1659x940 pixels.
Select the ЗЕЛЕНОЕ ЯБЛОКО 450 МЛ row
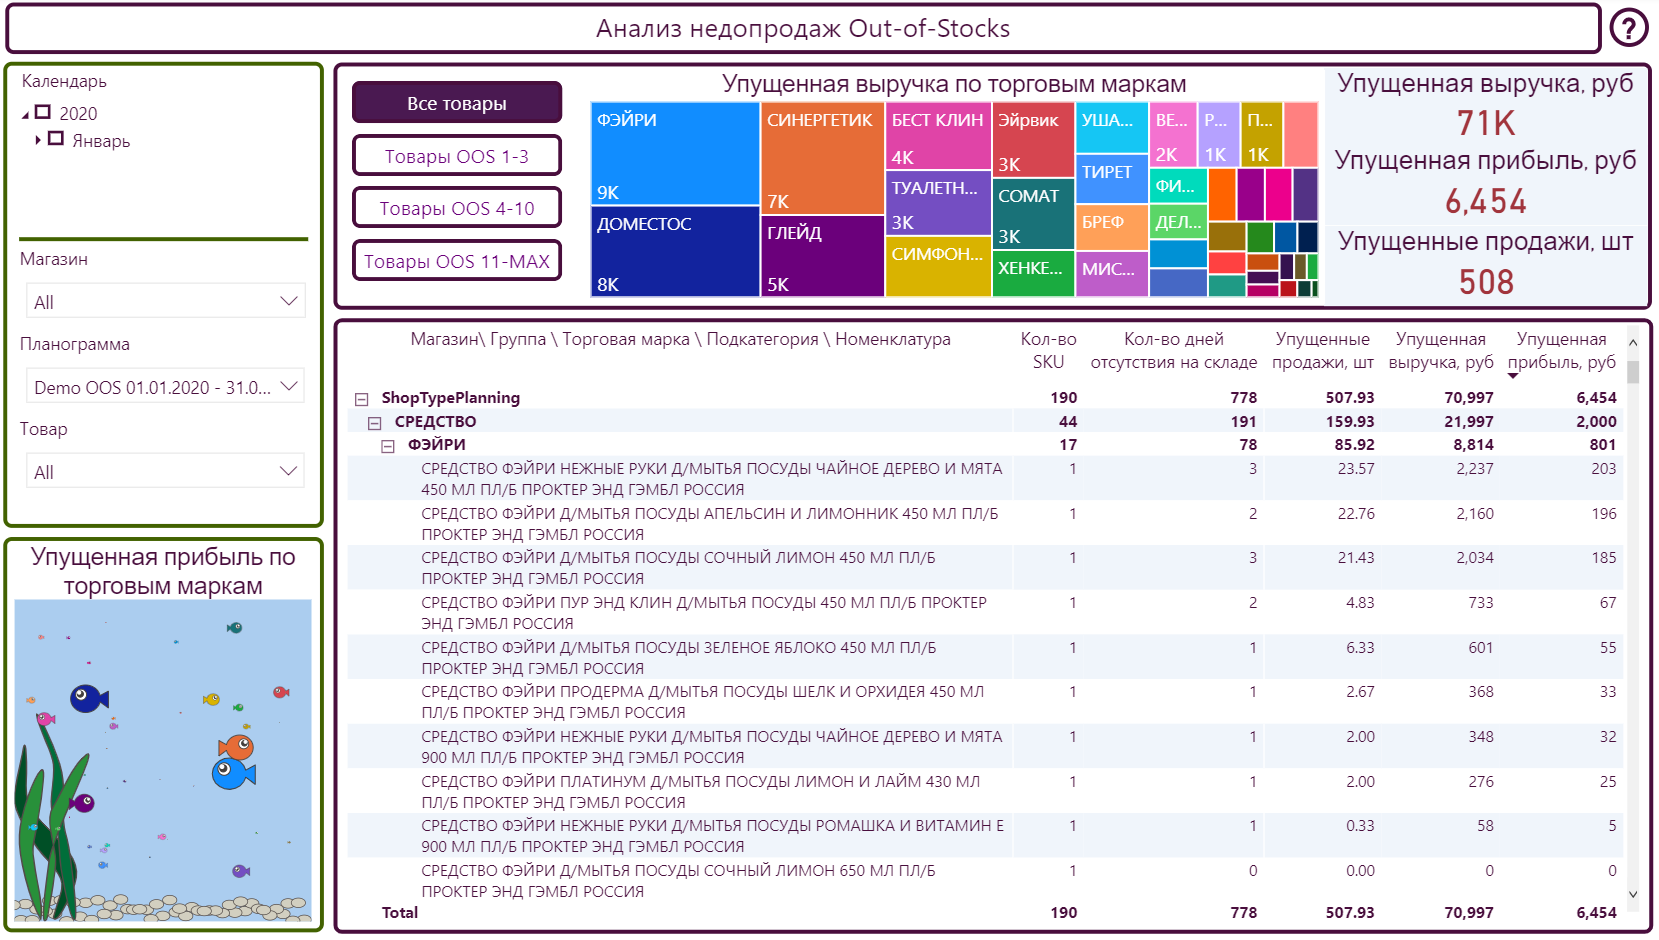coord(985,657)
